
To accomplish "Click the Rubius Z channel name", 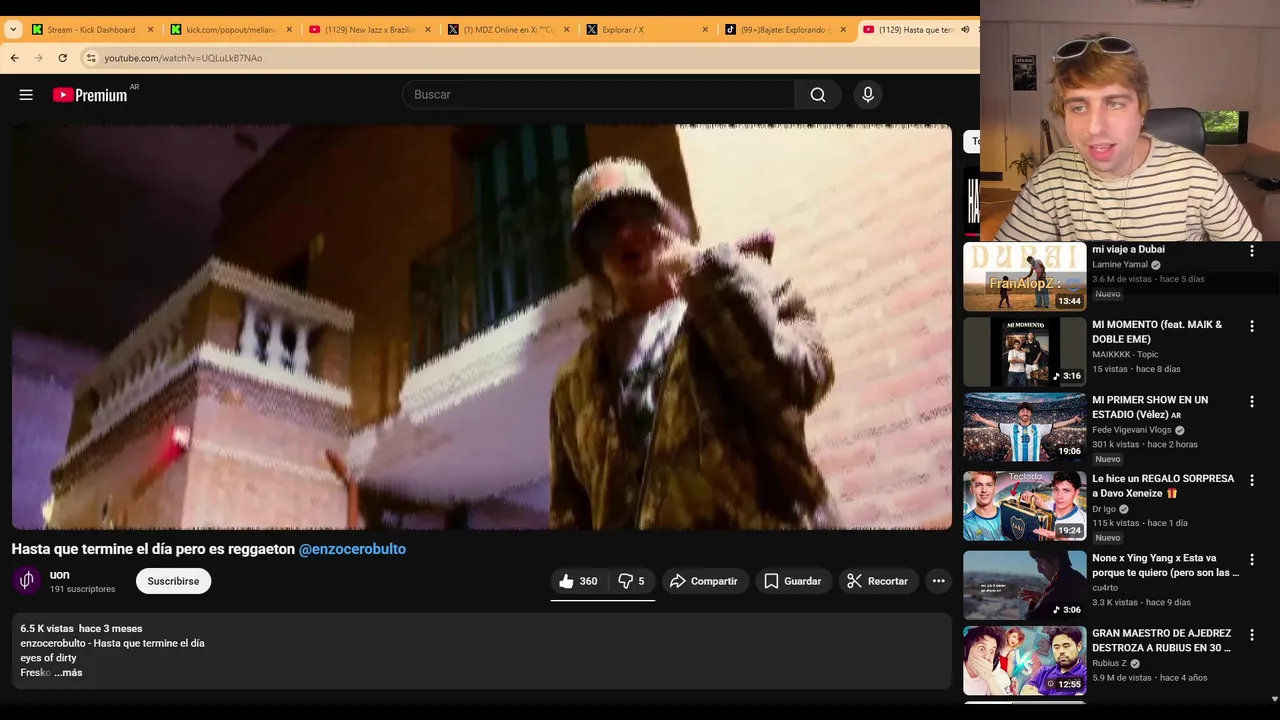I will [x=1109, y=663].
